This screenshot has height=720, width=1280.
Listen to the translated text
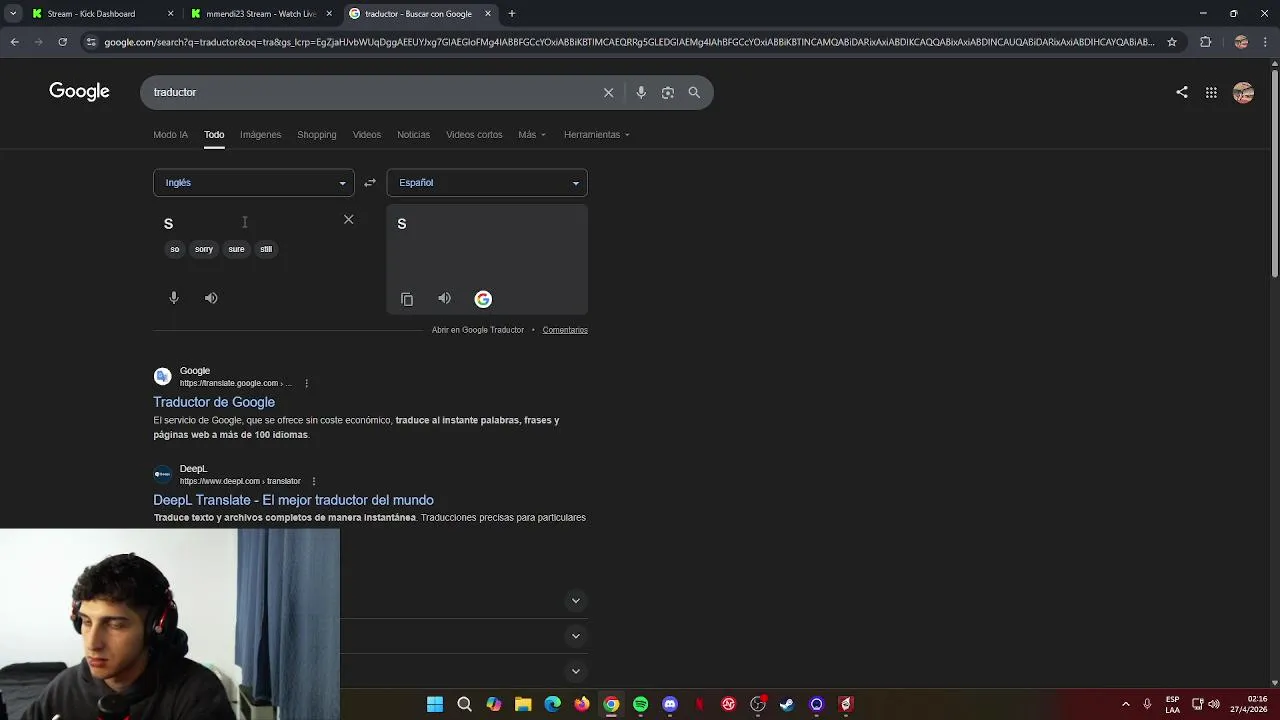pyautogui.click(x=444, y=298)
